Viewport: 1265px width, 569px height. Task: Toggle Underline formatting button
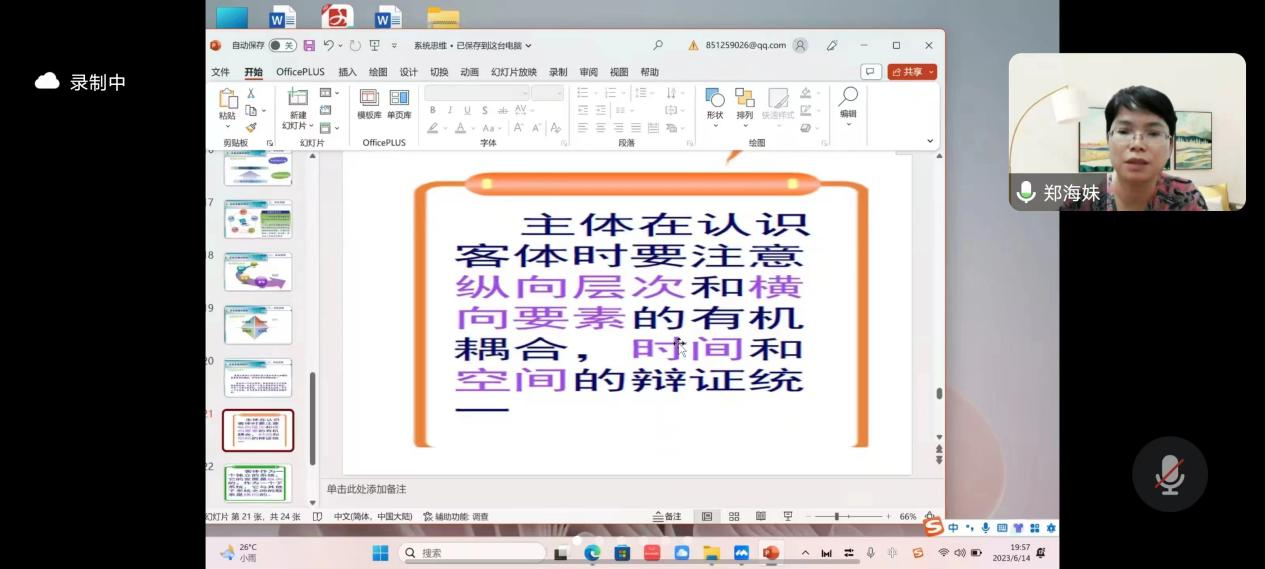(467, 110)
